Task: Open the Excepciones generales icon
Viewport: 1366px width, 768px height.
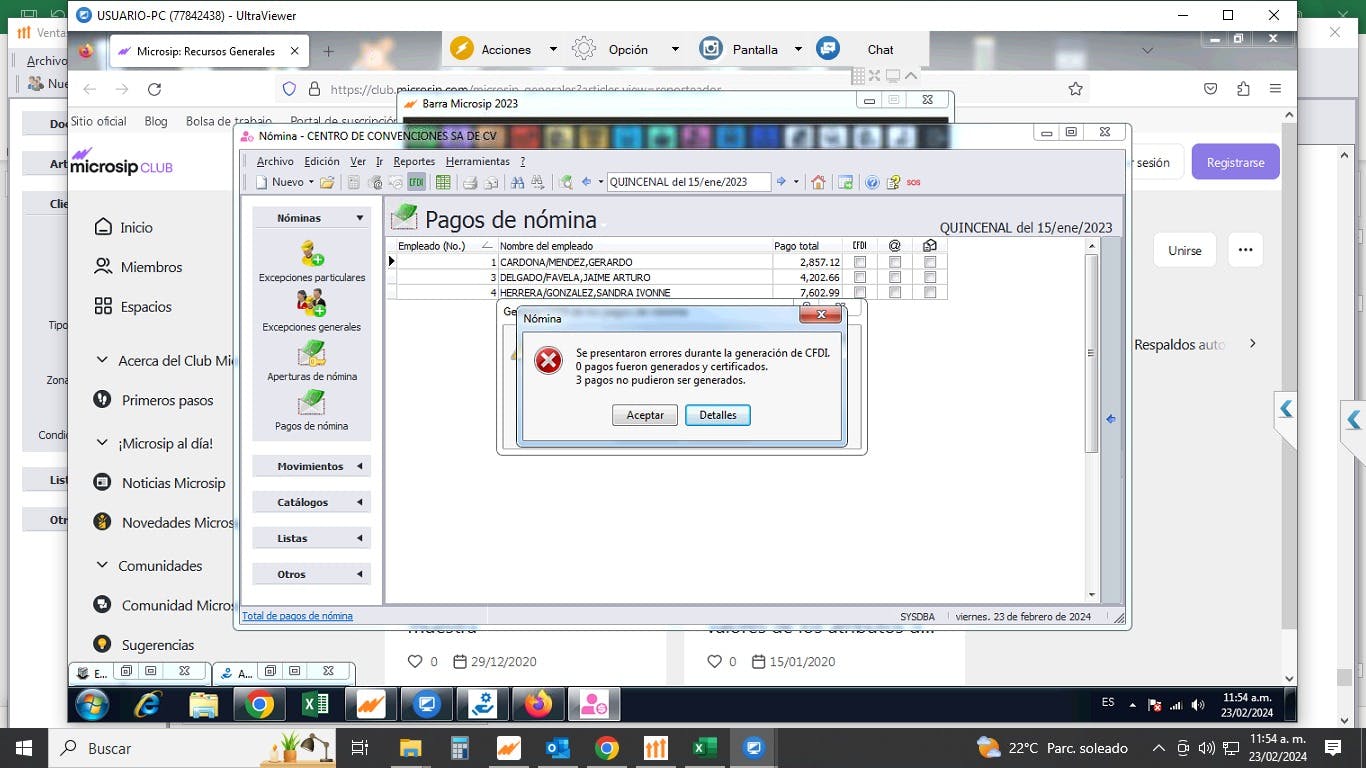Action: (x=311, y=302)
